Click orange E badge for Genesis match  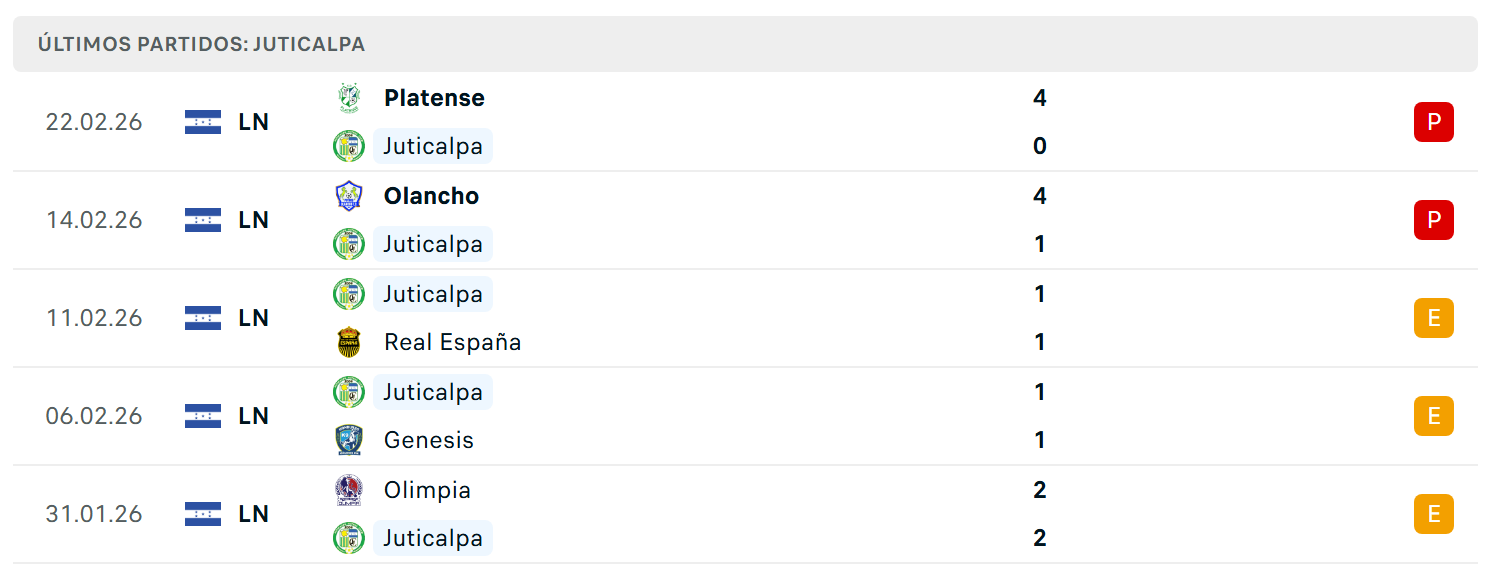click(1433, 416)
